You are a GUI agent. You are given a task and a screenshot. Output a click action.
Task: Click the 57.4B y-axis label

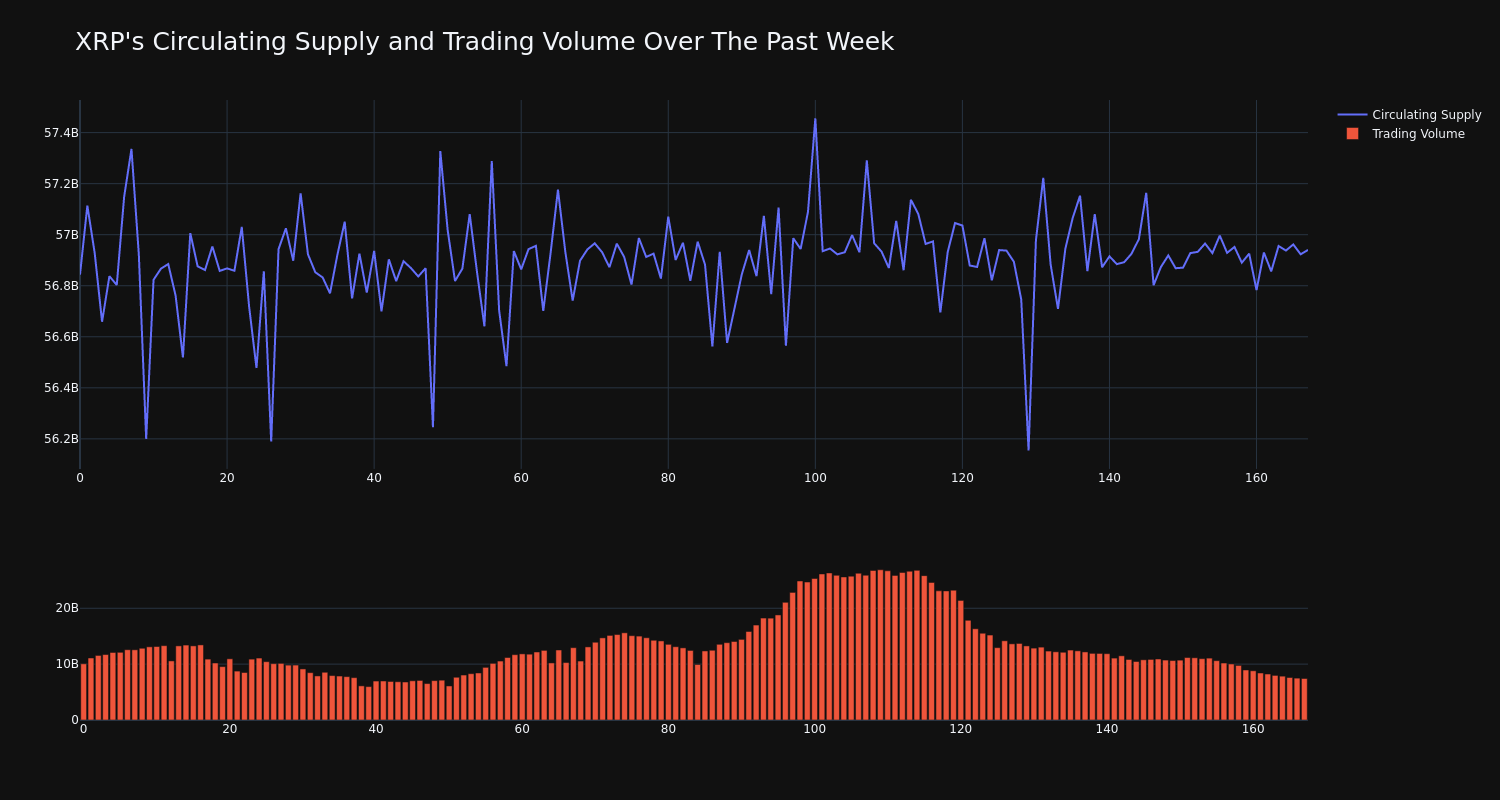(x=61, y=133)
